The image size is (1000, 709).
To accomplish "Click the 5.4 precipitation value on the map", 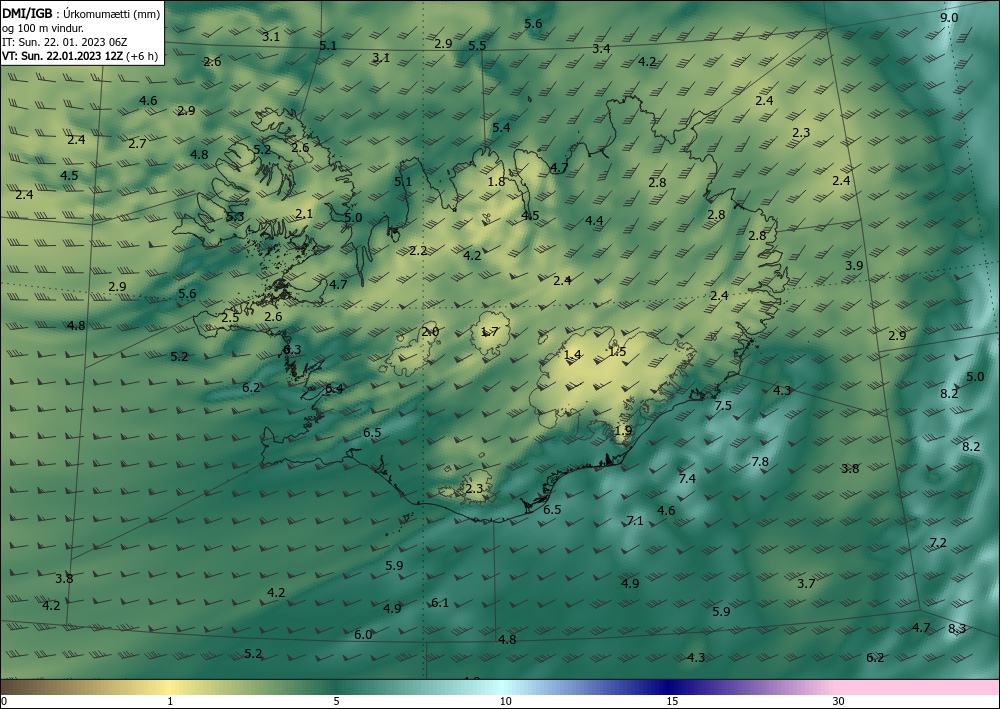I will pyautogui.click(x=501, y=128).
